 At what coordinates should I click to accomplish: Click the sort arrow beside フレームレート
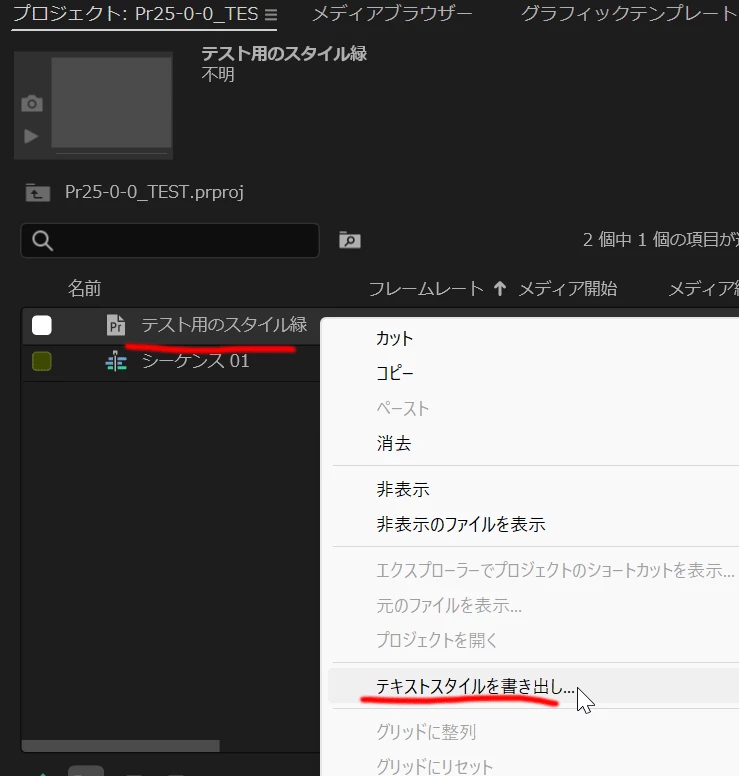(x=500, y=288)
